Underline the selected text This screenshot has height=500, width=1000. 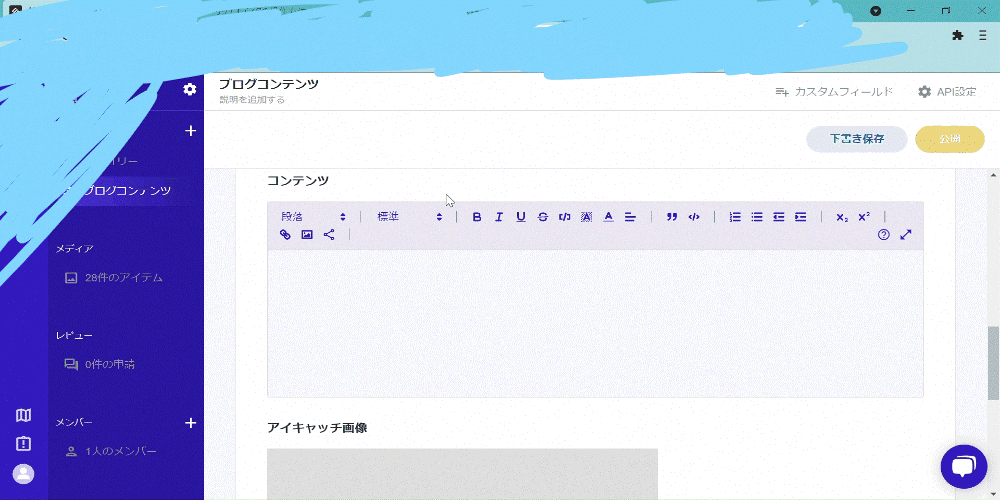(520, 217)
